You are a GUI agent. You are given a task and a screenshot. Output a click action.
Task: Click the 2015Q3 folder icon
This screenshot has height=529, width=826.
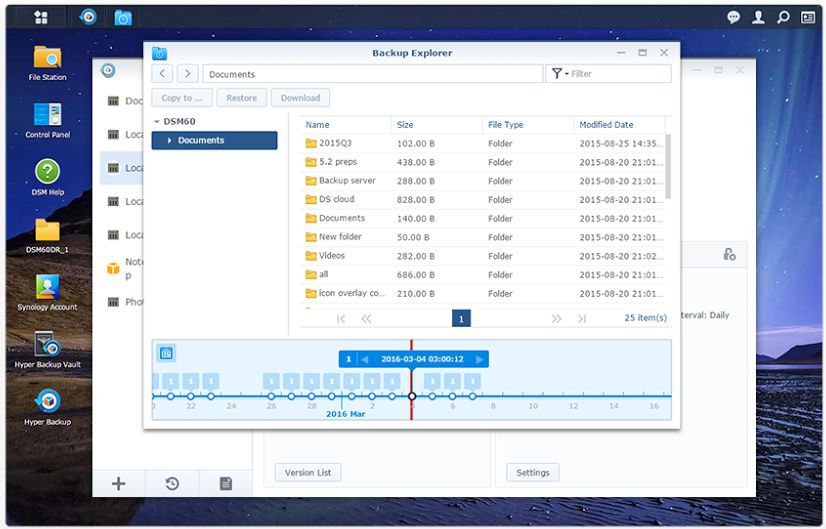click(x=311, y=143)
